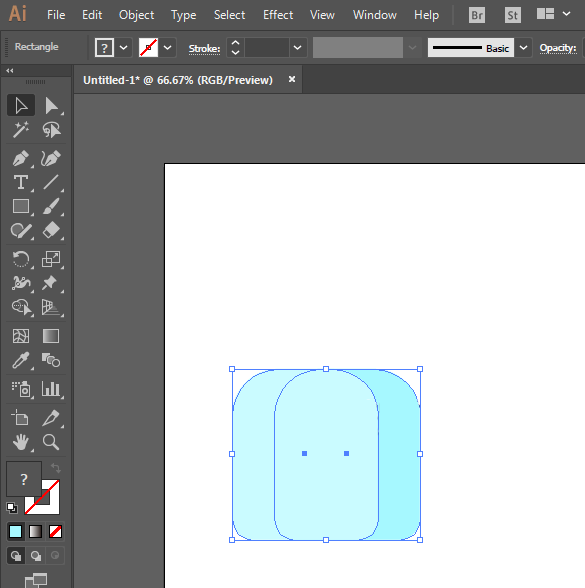Swap fill and stroke colors
Screen dimensions: 585x588
coord(56,468)
